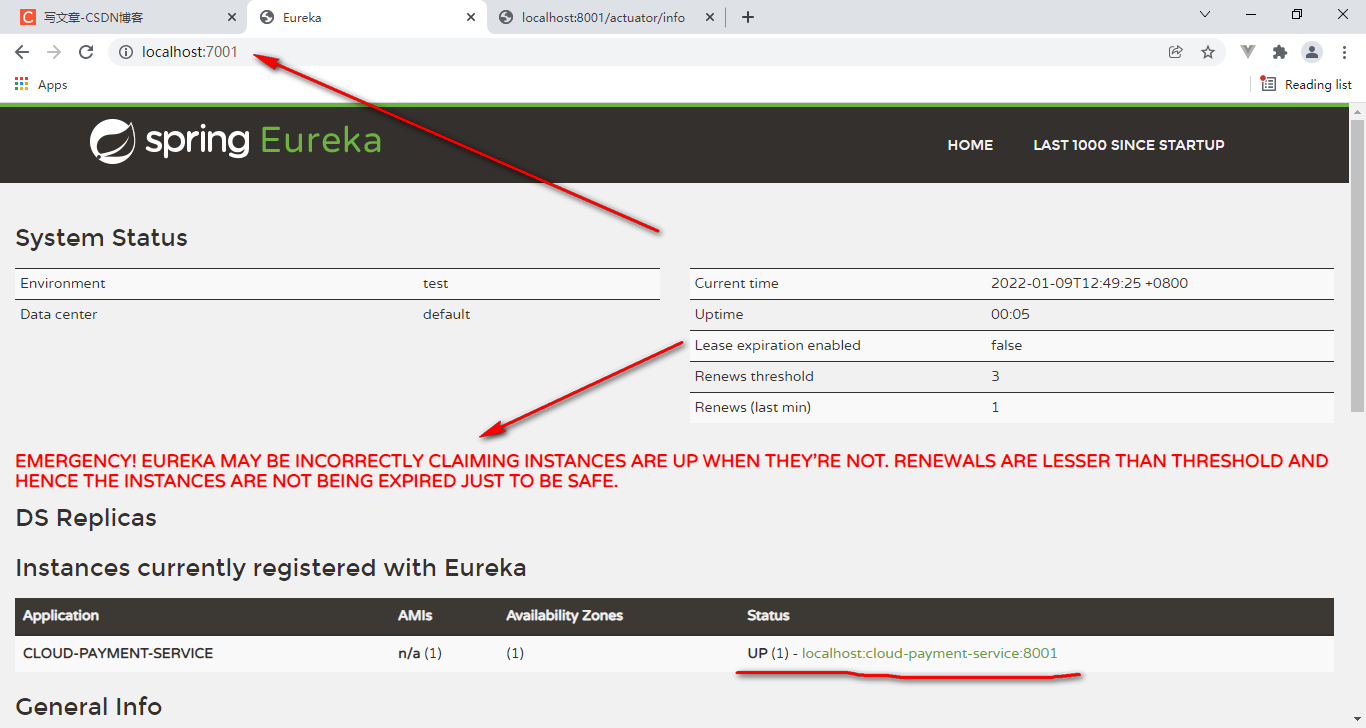Click the n/a (1) AMIs cell
This screenshot has width=1366, height=728.
click(x=420, y=653)
